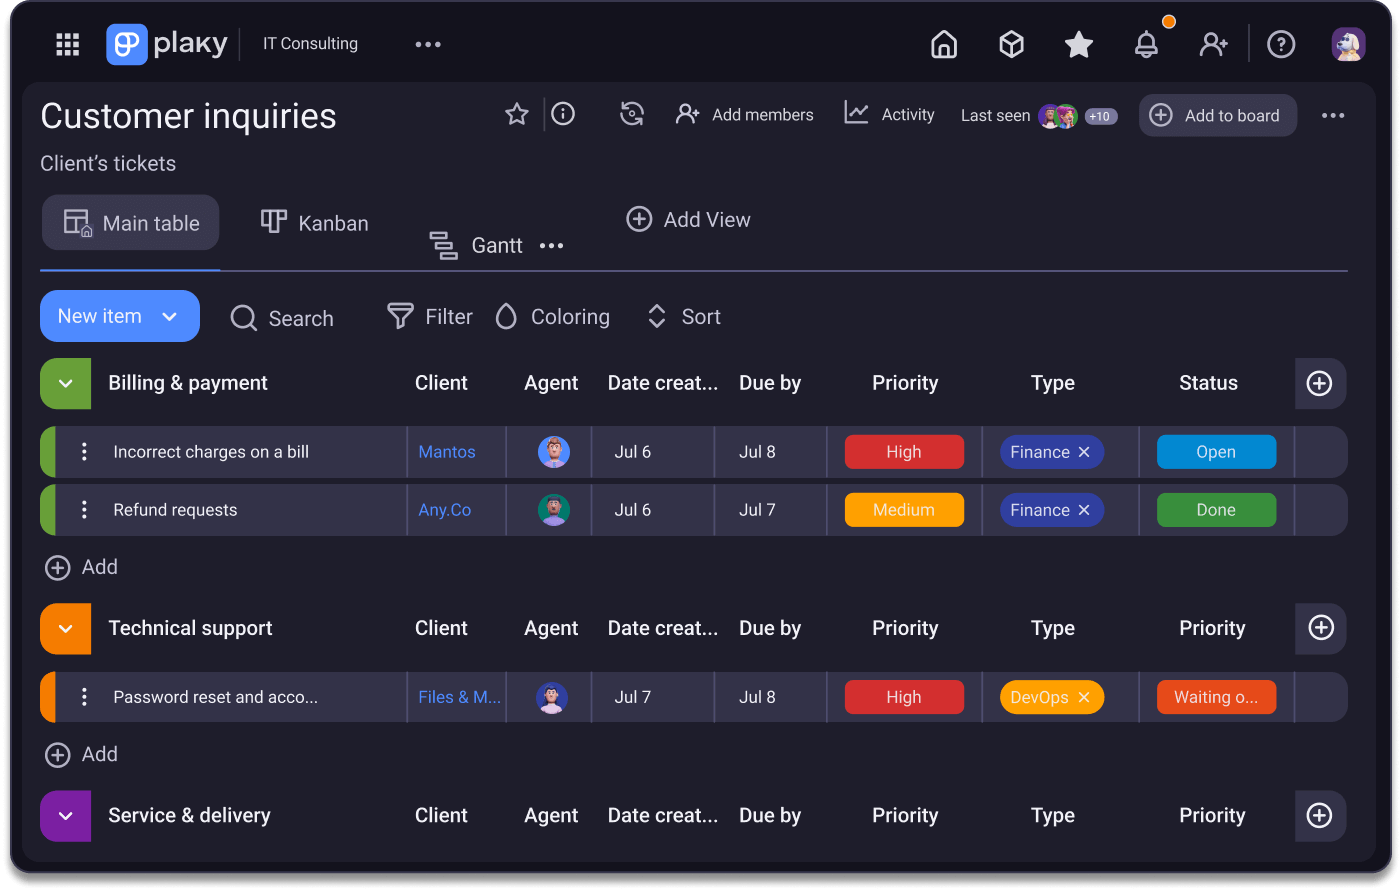Click the Invite members person-plus icon
1400x890 pixels.
point(1214,43)
